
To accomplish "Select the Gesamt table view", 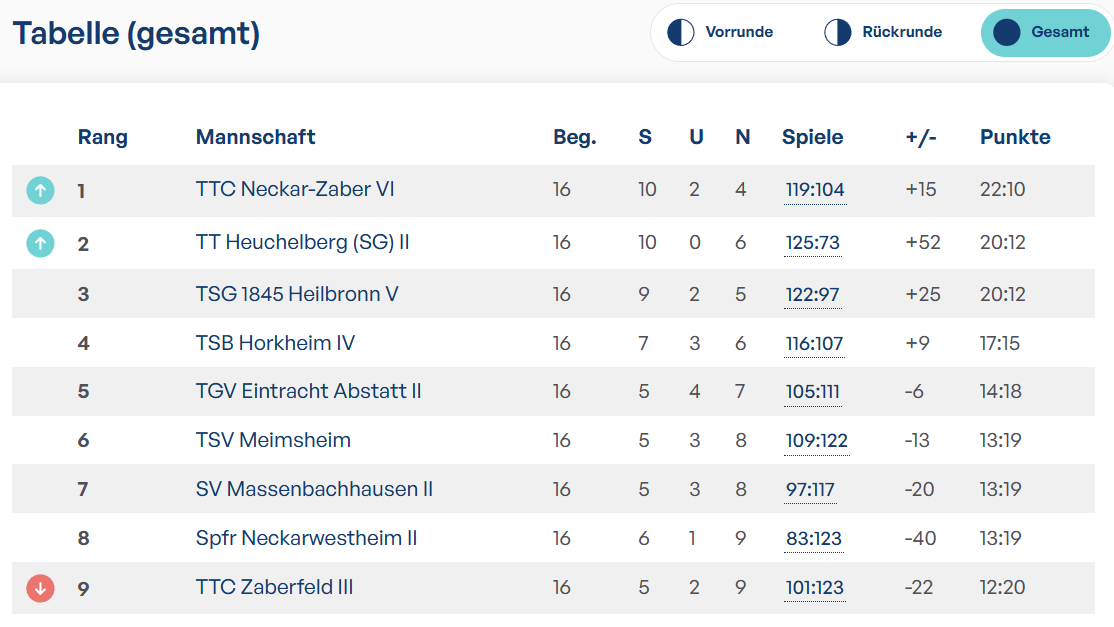I will pos(1045,32).
